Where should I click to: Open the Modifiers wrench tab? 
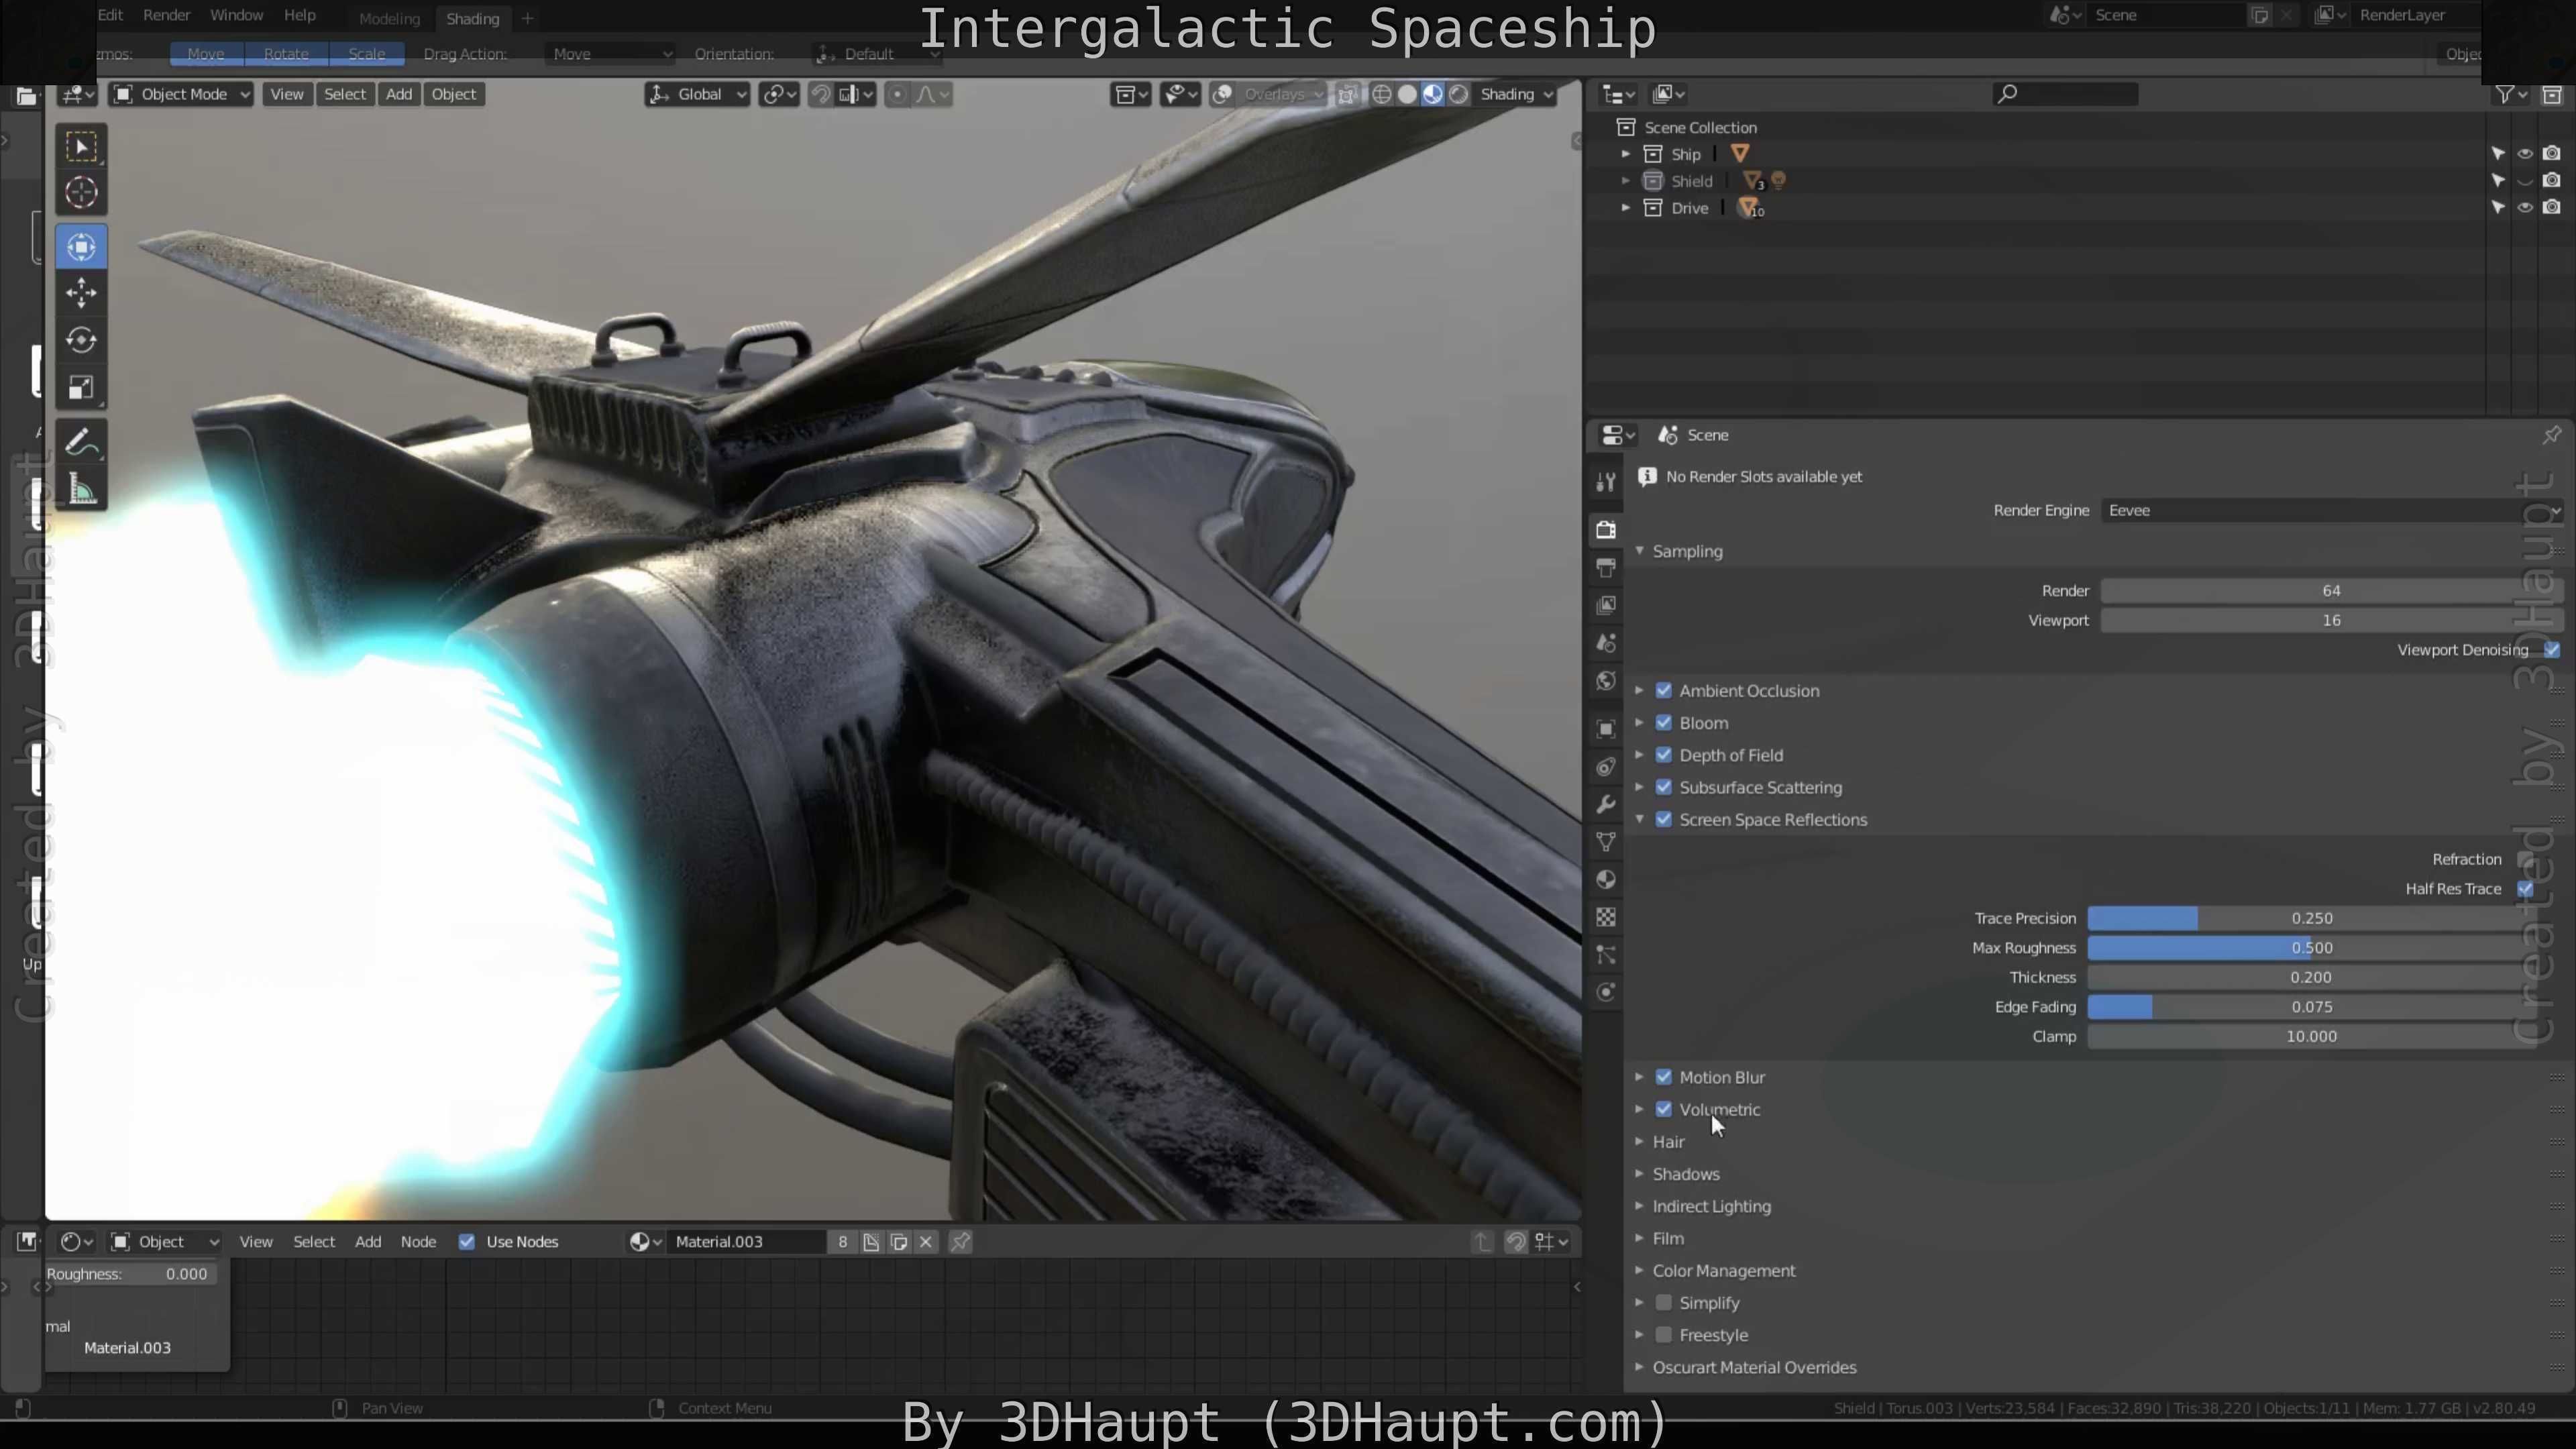1606,805
